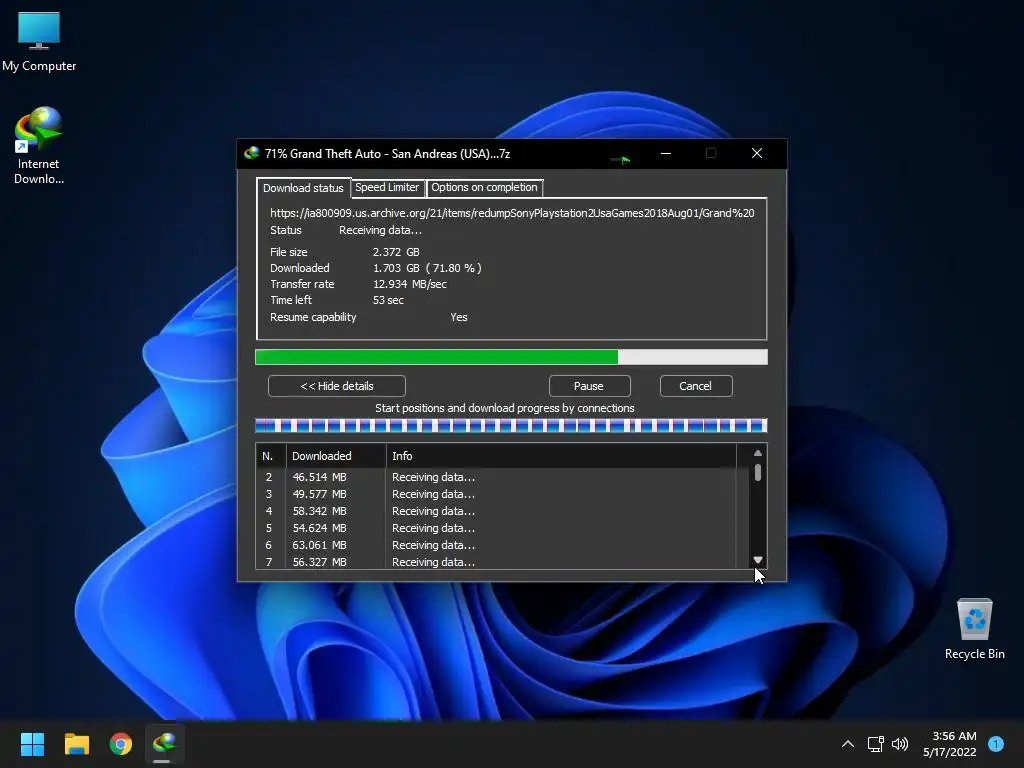
Task: Select connection row 3 with 49.577 MB
Action: (x=496, y=494)
